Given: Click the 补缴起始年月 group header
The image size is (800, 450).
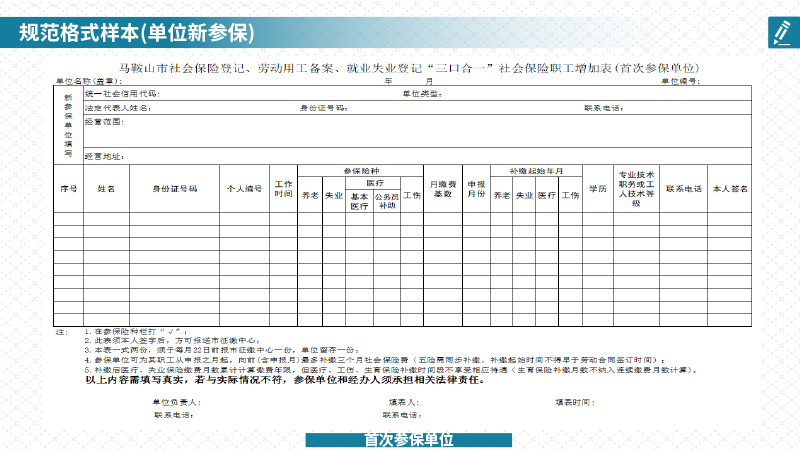Looking at the screenshot, I should [x=536, y=171].
